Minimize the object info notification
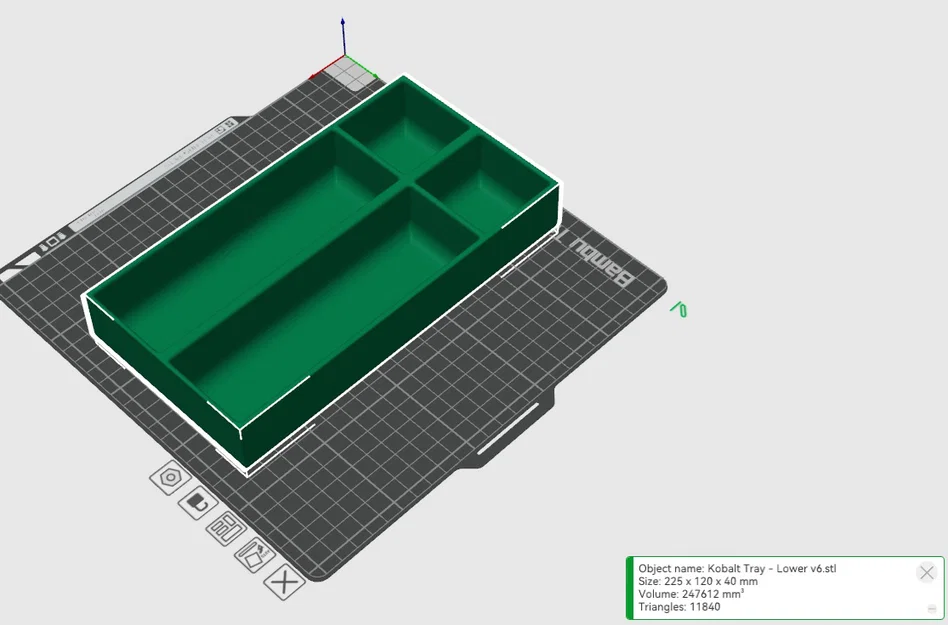Image resolution: width=948 pixels, height=625 pixels. pos(932,609)
